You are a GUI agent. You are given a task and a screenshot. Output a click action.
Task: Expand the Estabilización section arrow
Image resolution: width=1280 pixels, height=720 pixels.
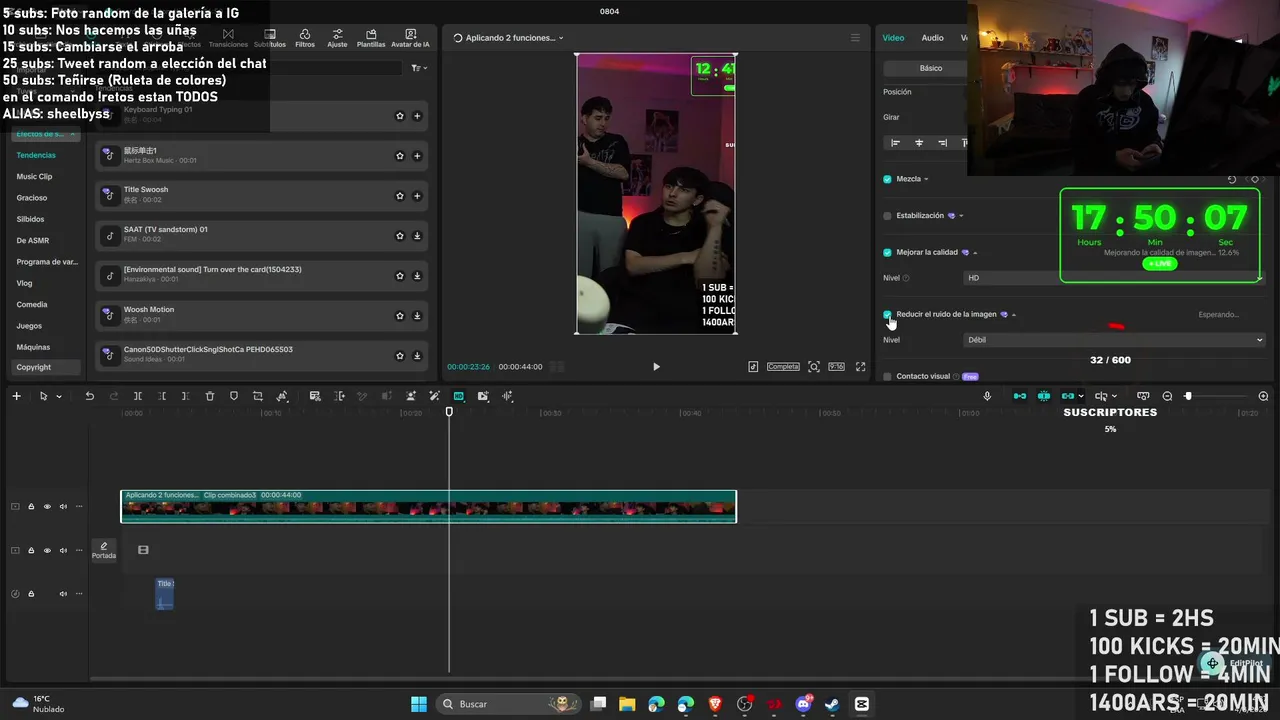click(961, 215)
